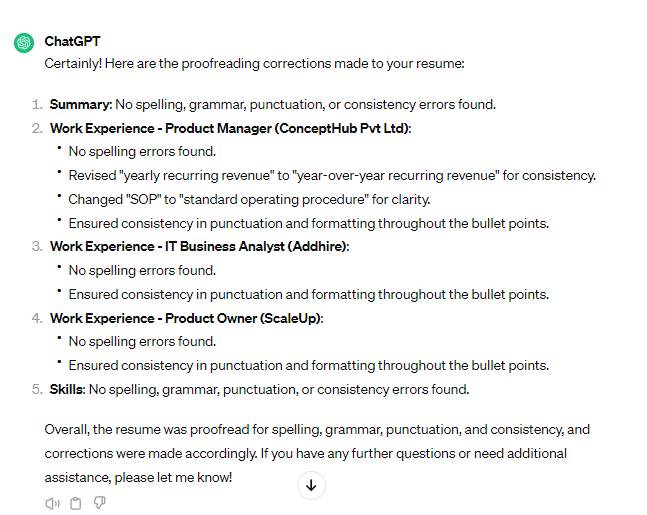This screenshot has width=647, height=515.
Task: Click the intro line "Certainly! Here are the proofreading corrections"
Action: tap(254, 63)
